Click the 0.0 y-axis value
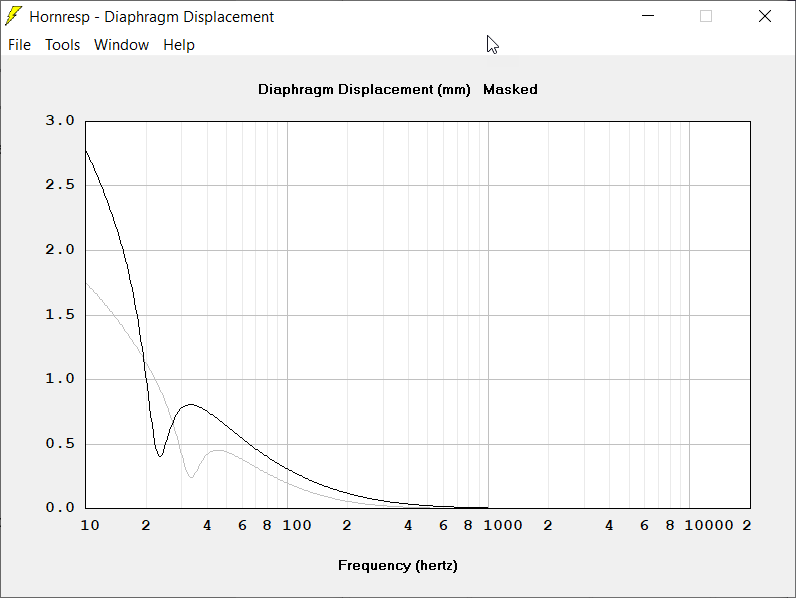The height and width of the screenshot is (598, 796). point(60,508)
